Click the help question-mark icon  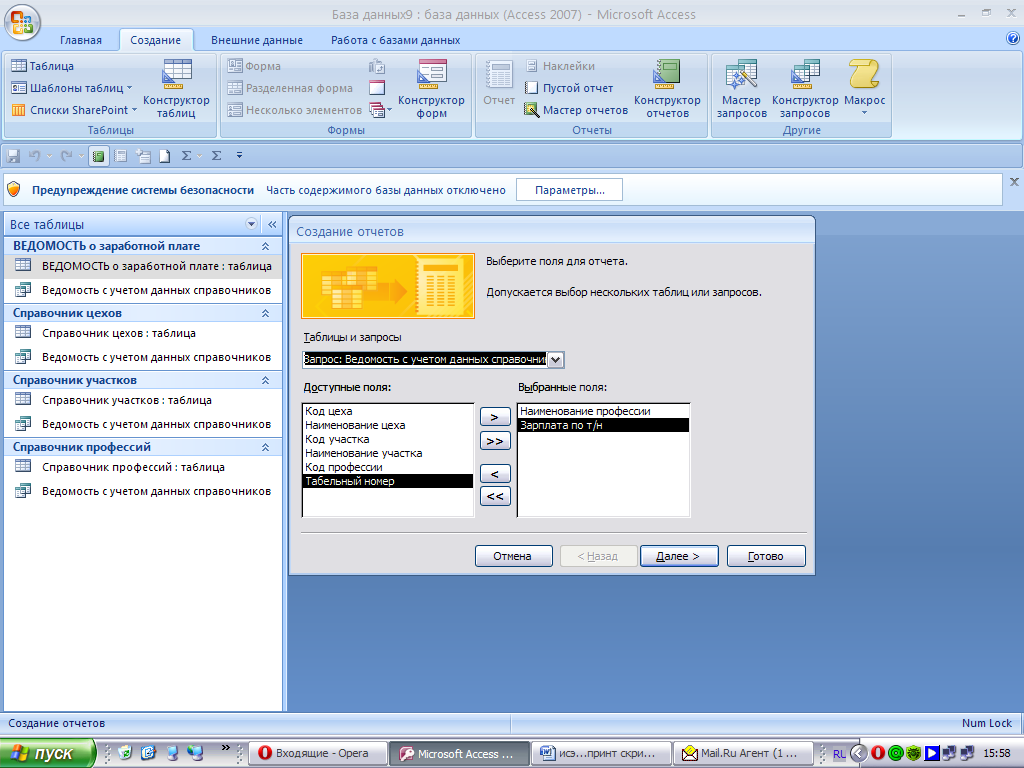tap(1013, 39)
